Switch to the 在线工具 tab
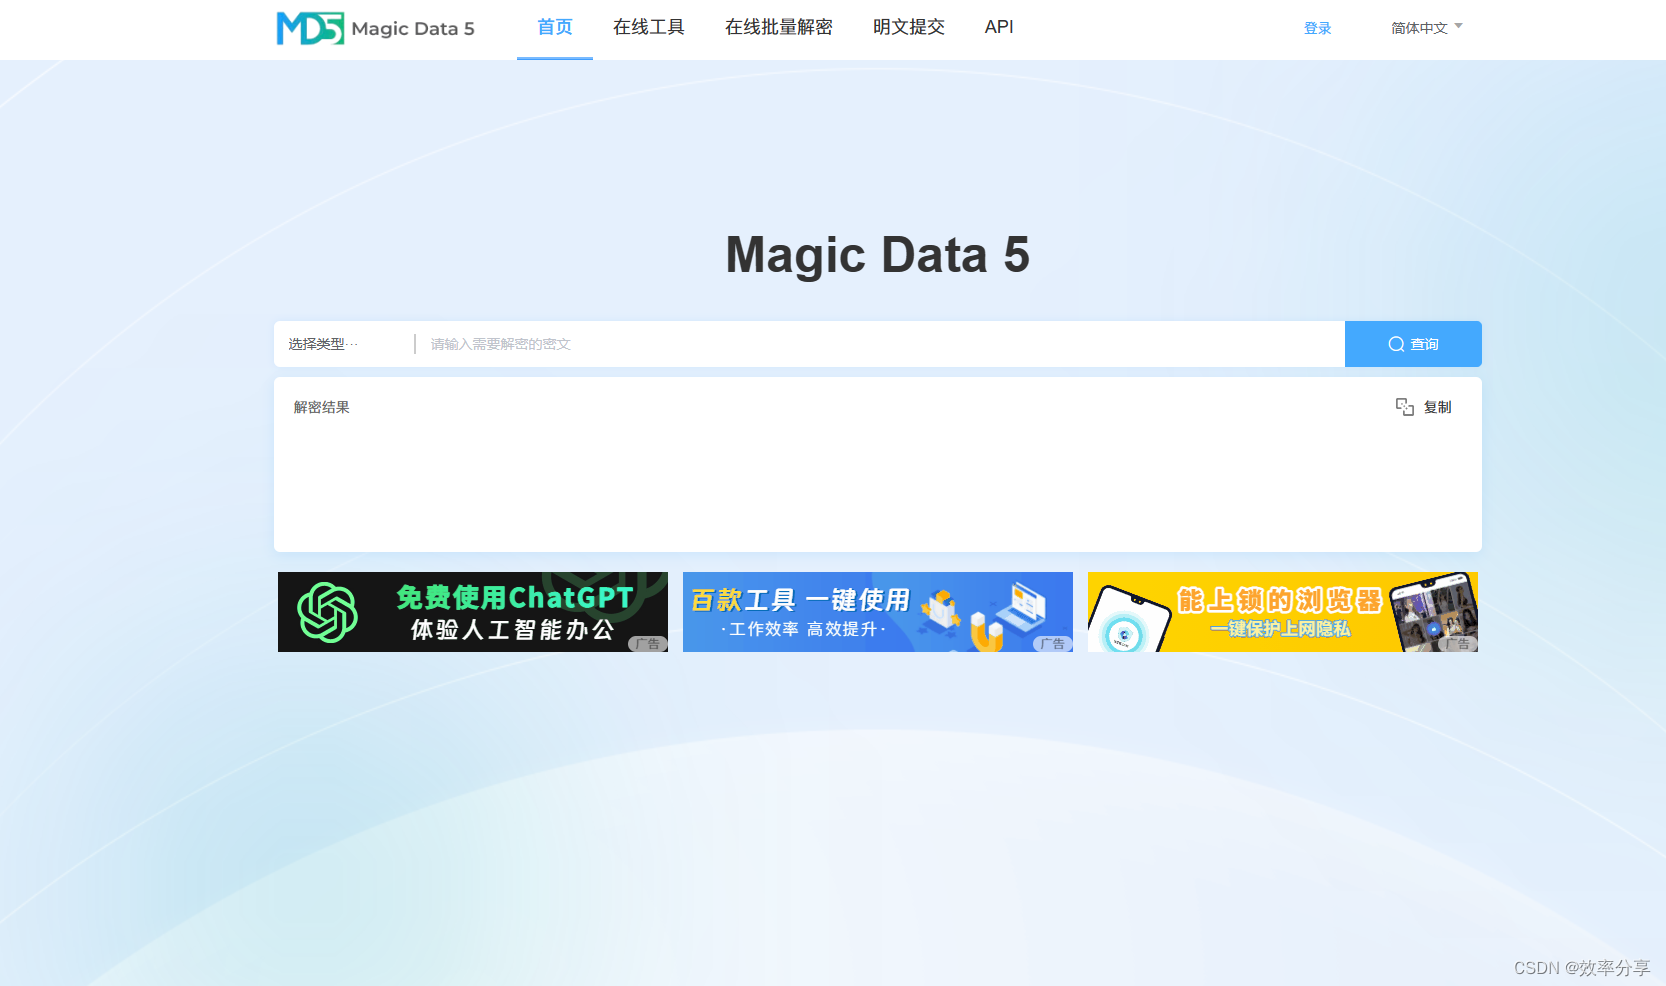The height and width of the screenshot is (986, 1666). coord(648,27)
